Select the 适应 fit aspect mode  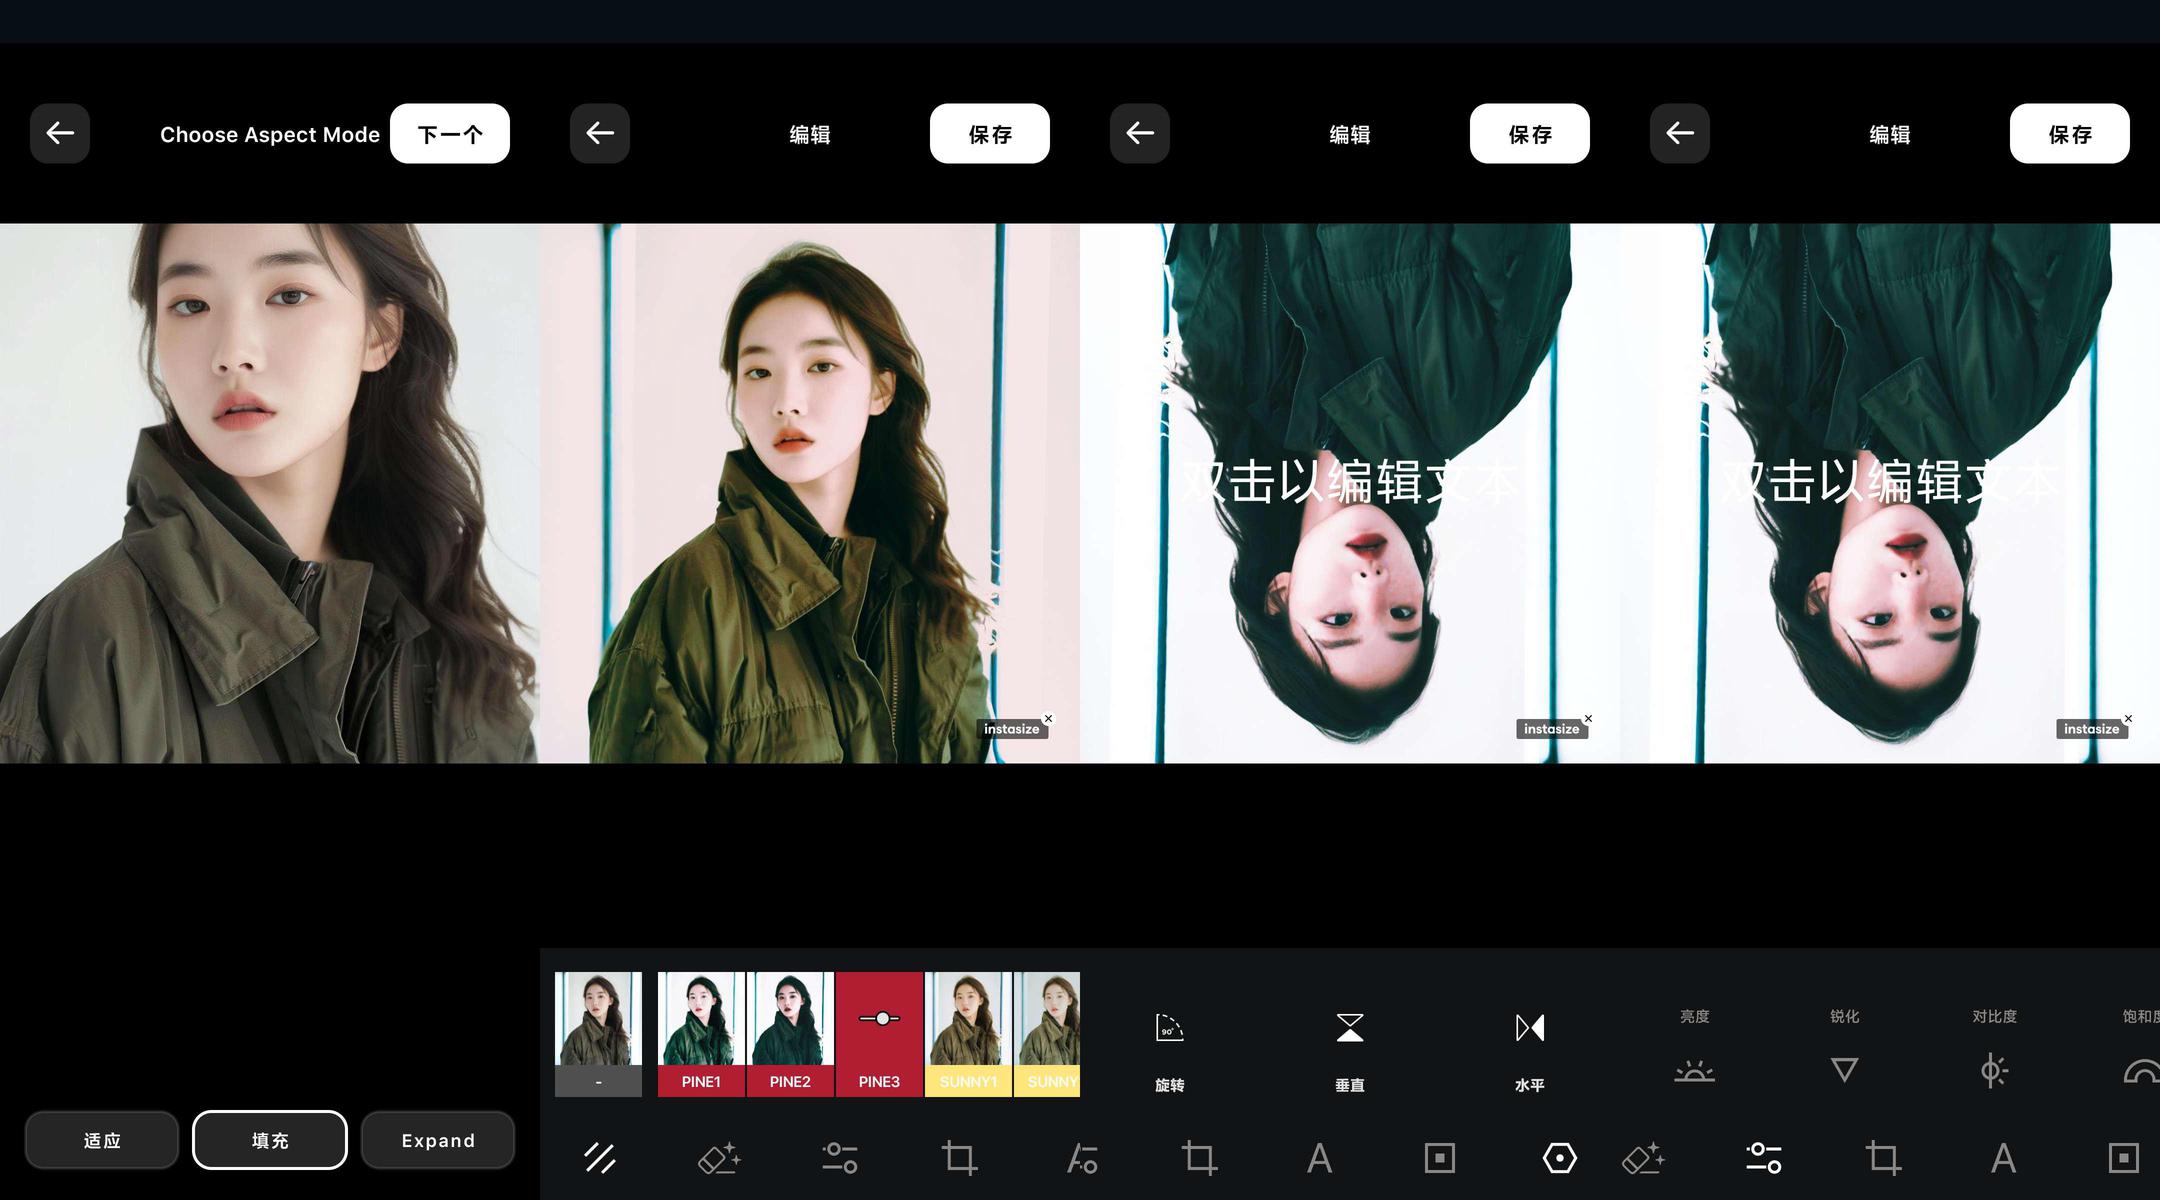coord(102,1140)
